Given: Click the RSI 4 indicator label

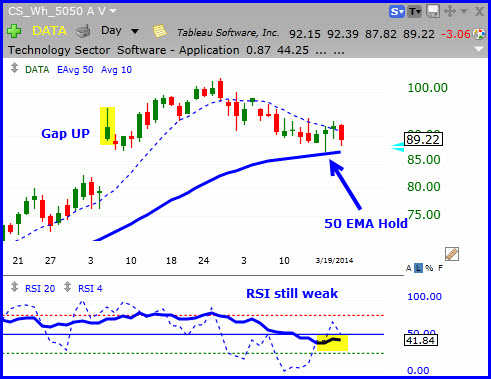Looking at the screenshot, I should coord(90,288).
